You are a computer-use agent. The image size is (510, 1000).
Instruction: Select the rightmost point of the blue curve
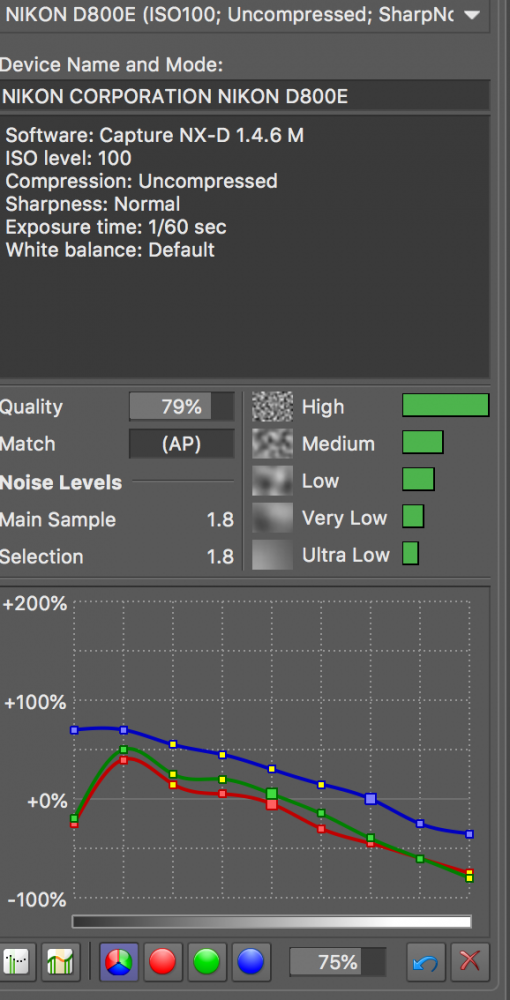pos(469,834)
